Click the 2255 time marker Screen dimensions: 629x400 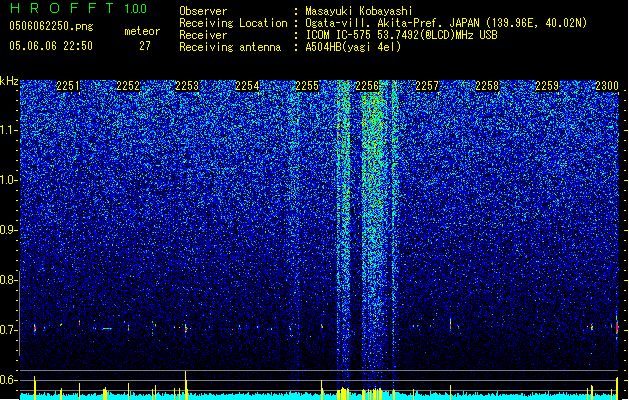point(307,86)
